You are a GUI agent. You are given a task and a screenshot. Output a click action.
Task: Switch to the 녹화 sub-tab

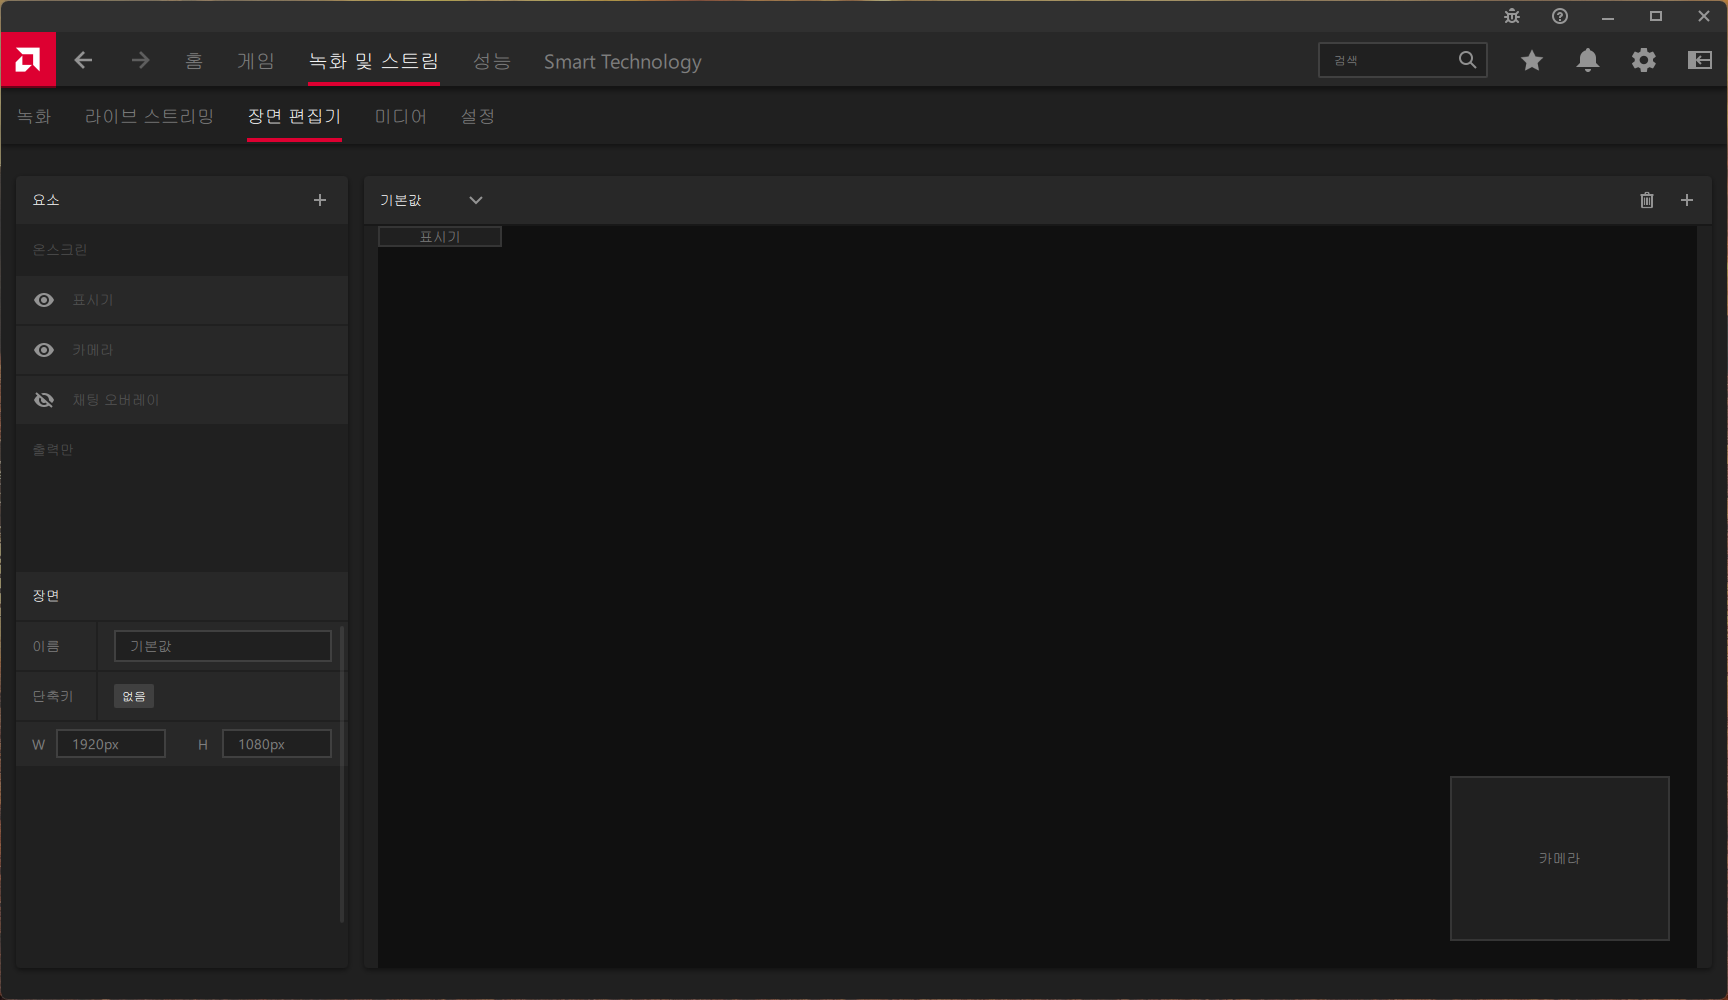pyautogui.click(x=34, y=116)
